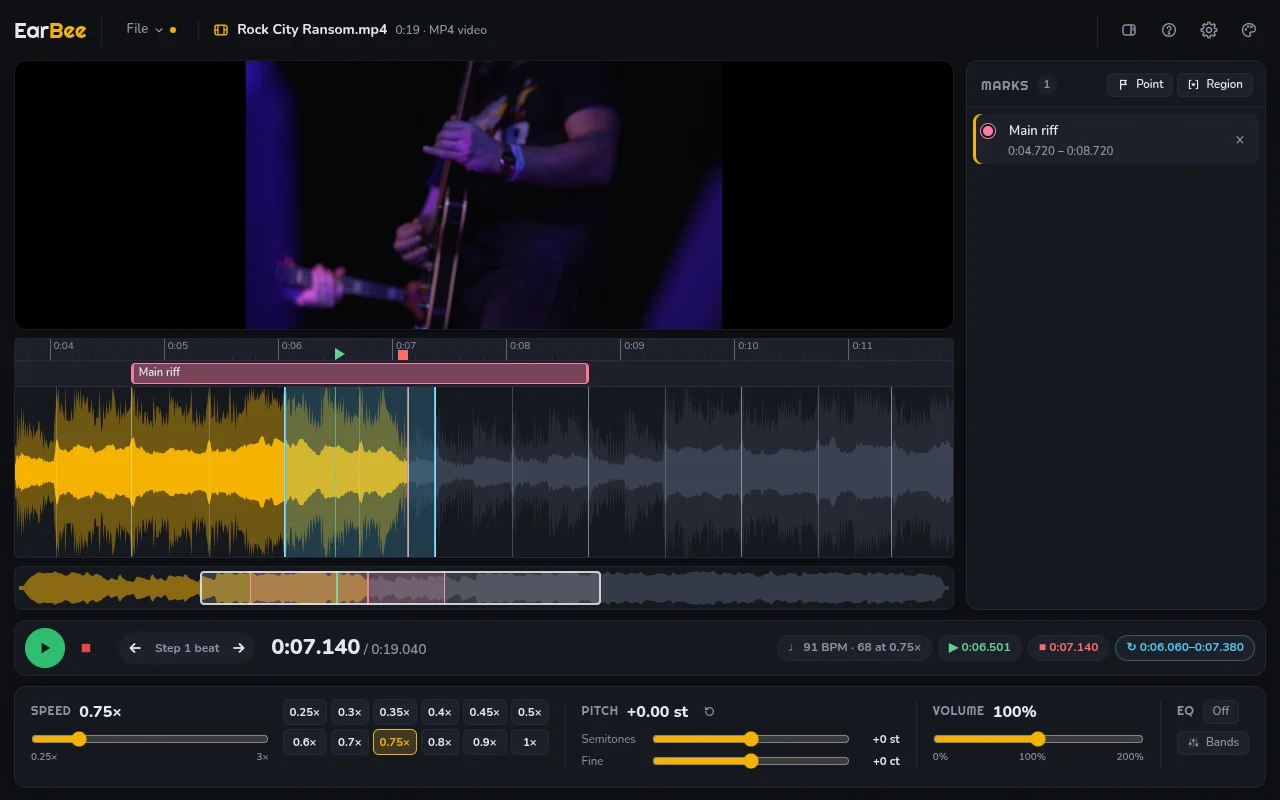The width and height of the screenshot is (1280, 800).
Task: Add a Region mark
Action: pos(1215,85)
